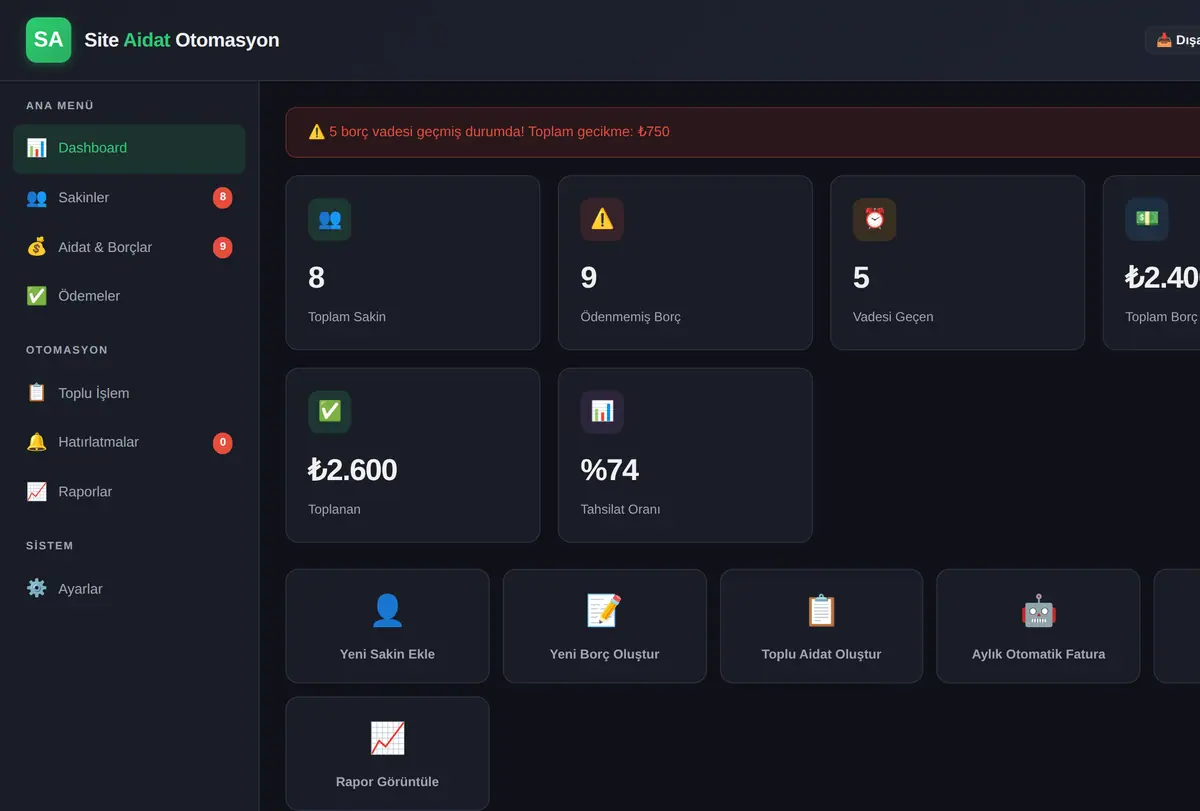Click the Aylık Otomatik Fatura button
This screenshot has height=811, width=1200.
(1038, 626)
